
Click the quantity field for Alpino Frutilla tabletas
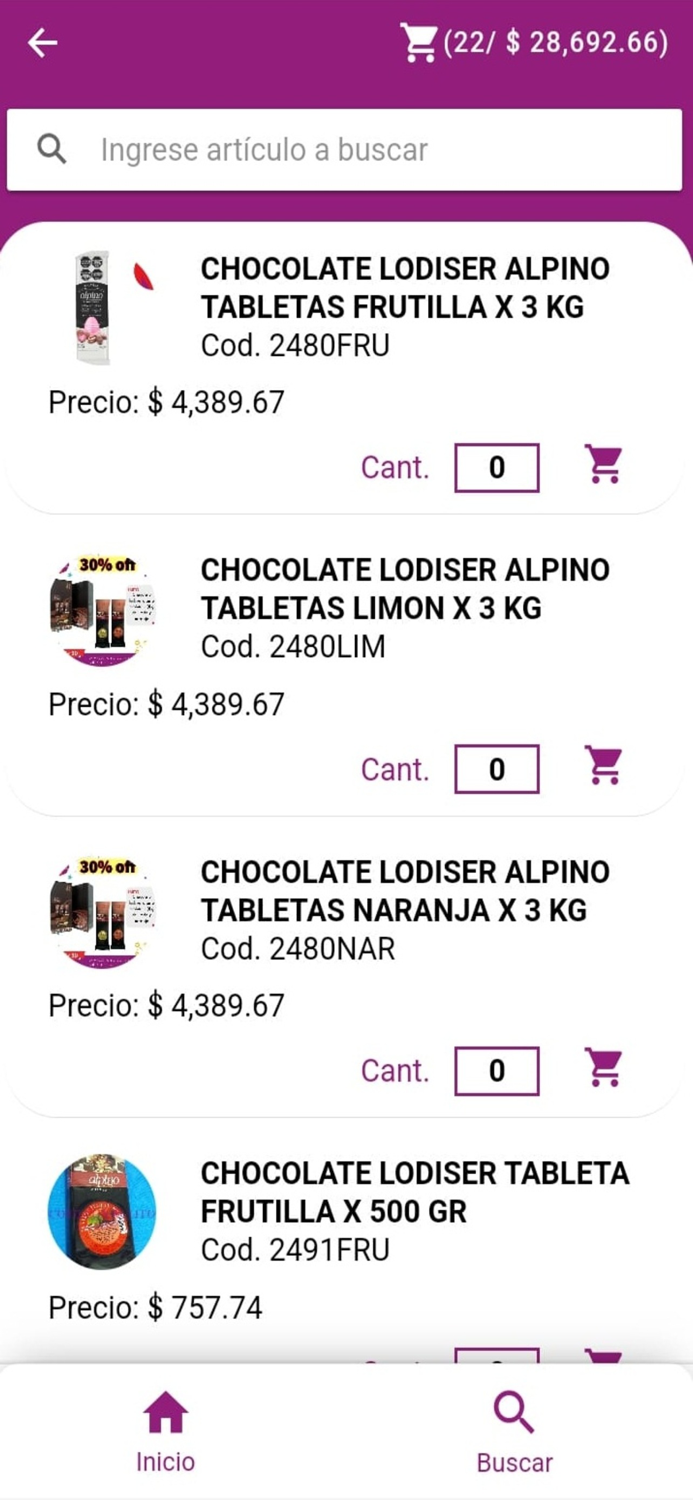[x=496, y=466]
